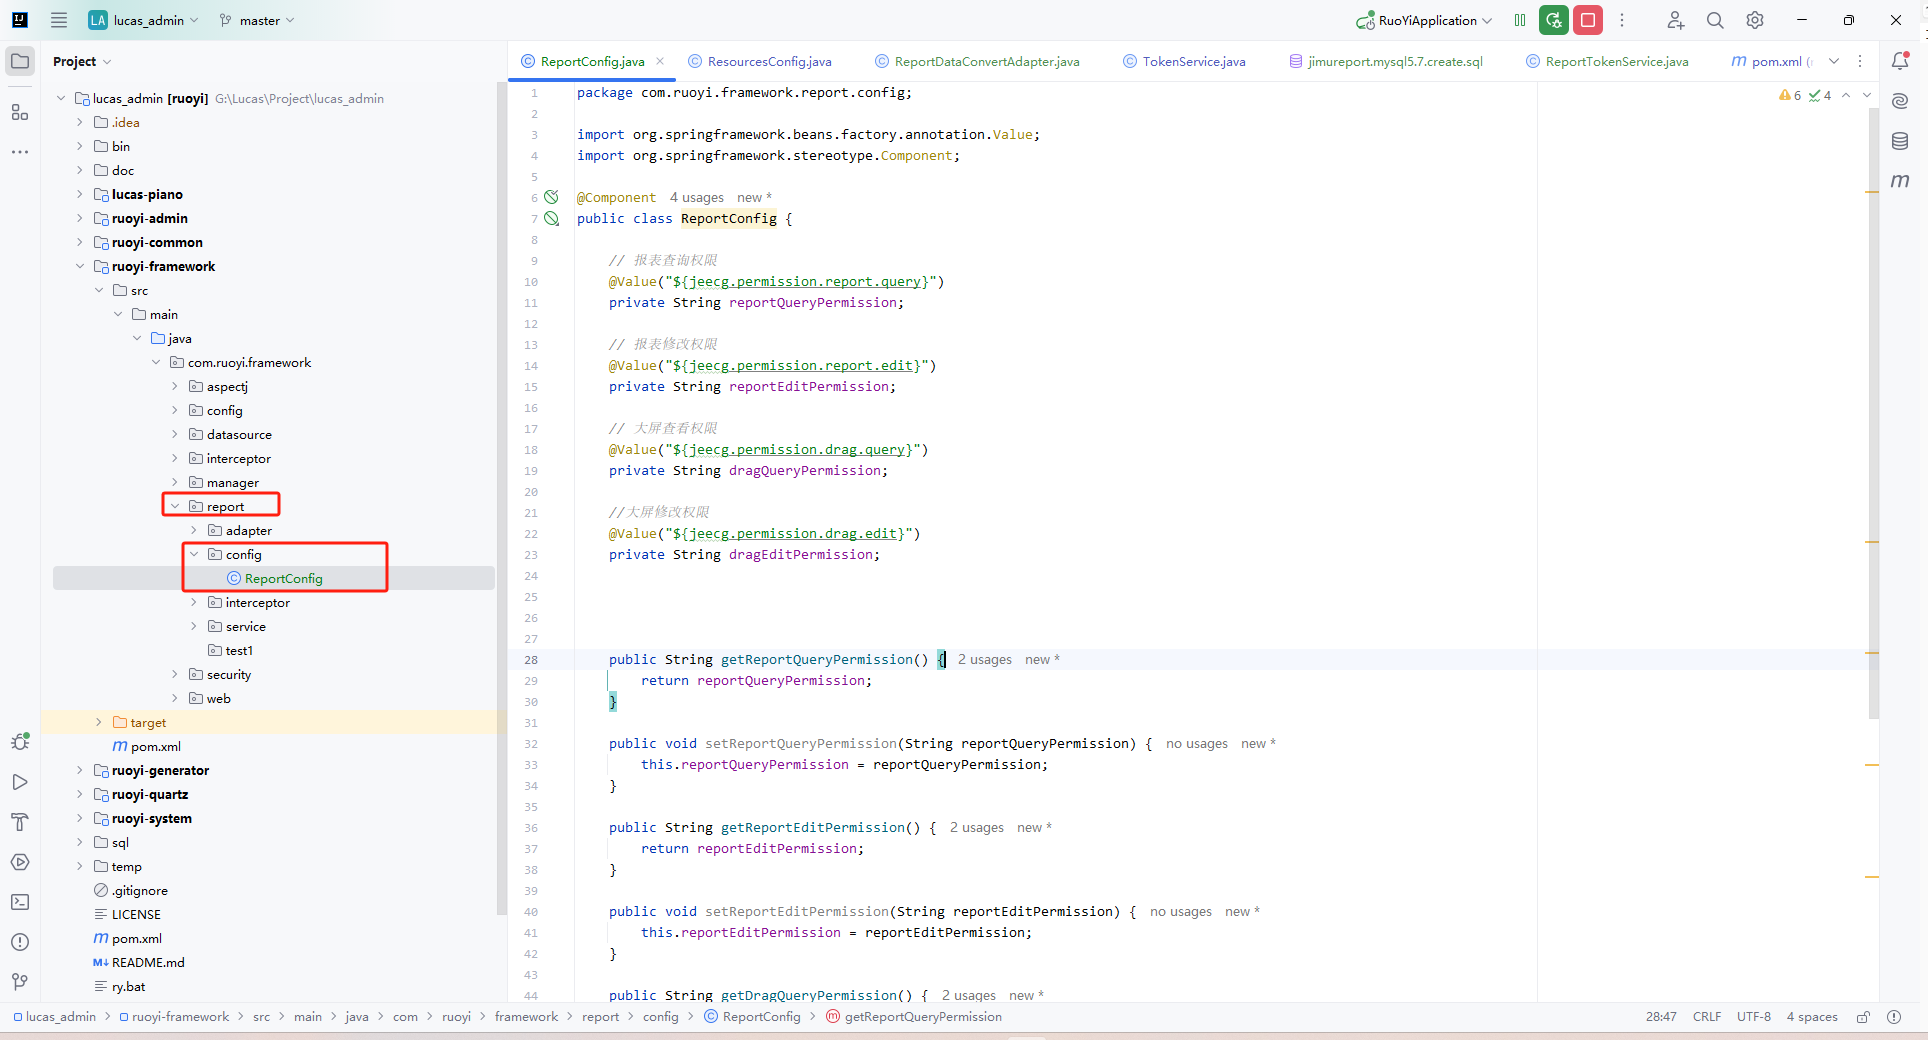Click 4 spaces indent setting
Viewport: 1928px width, 1040px height.
click(1812, 1017)
